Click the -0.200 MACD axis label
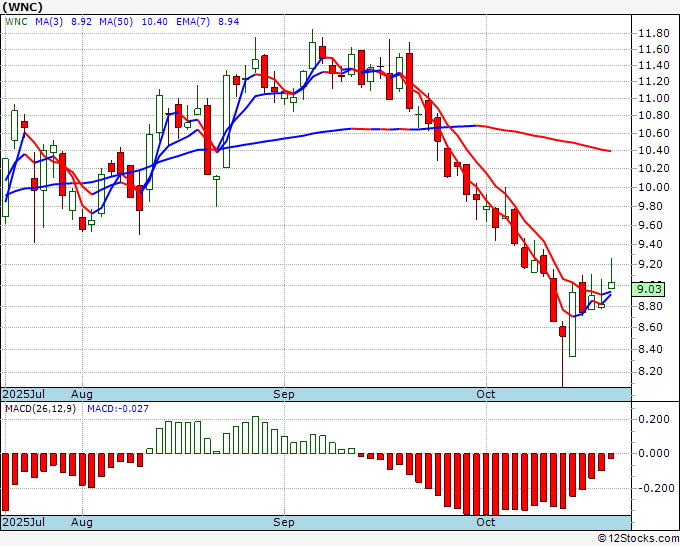The width and height of the screenshot is (680, 546). [652, 488]
